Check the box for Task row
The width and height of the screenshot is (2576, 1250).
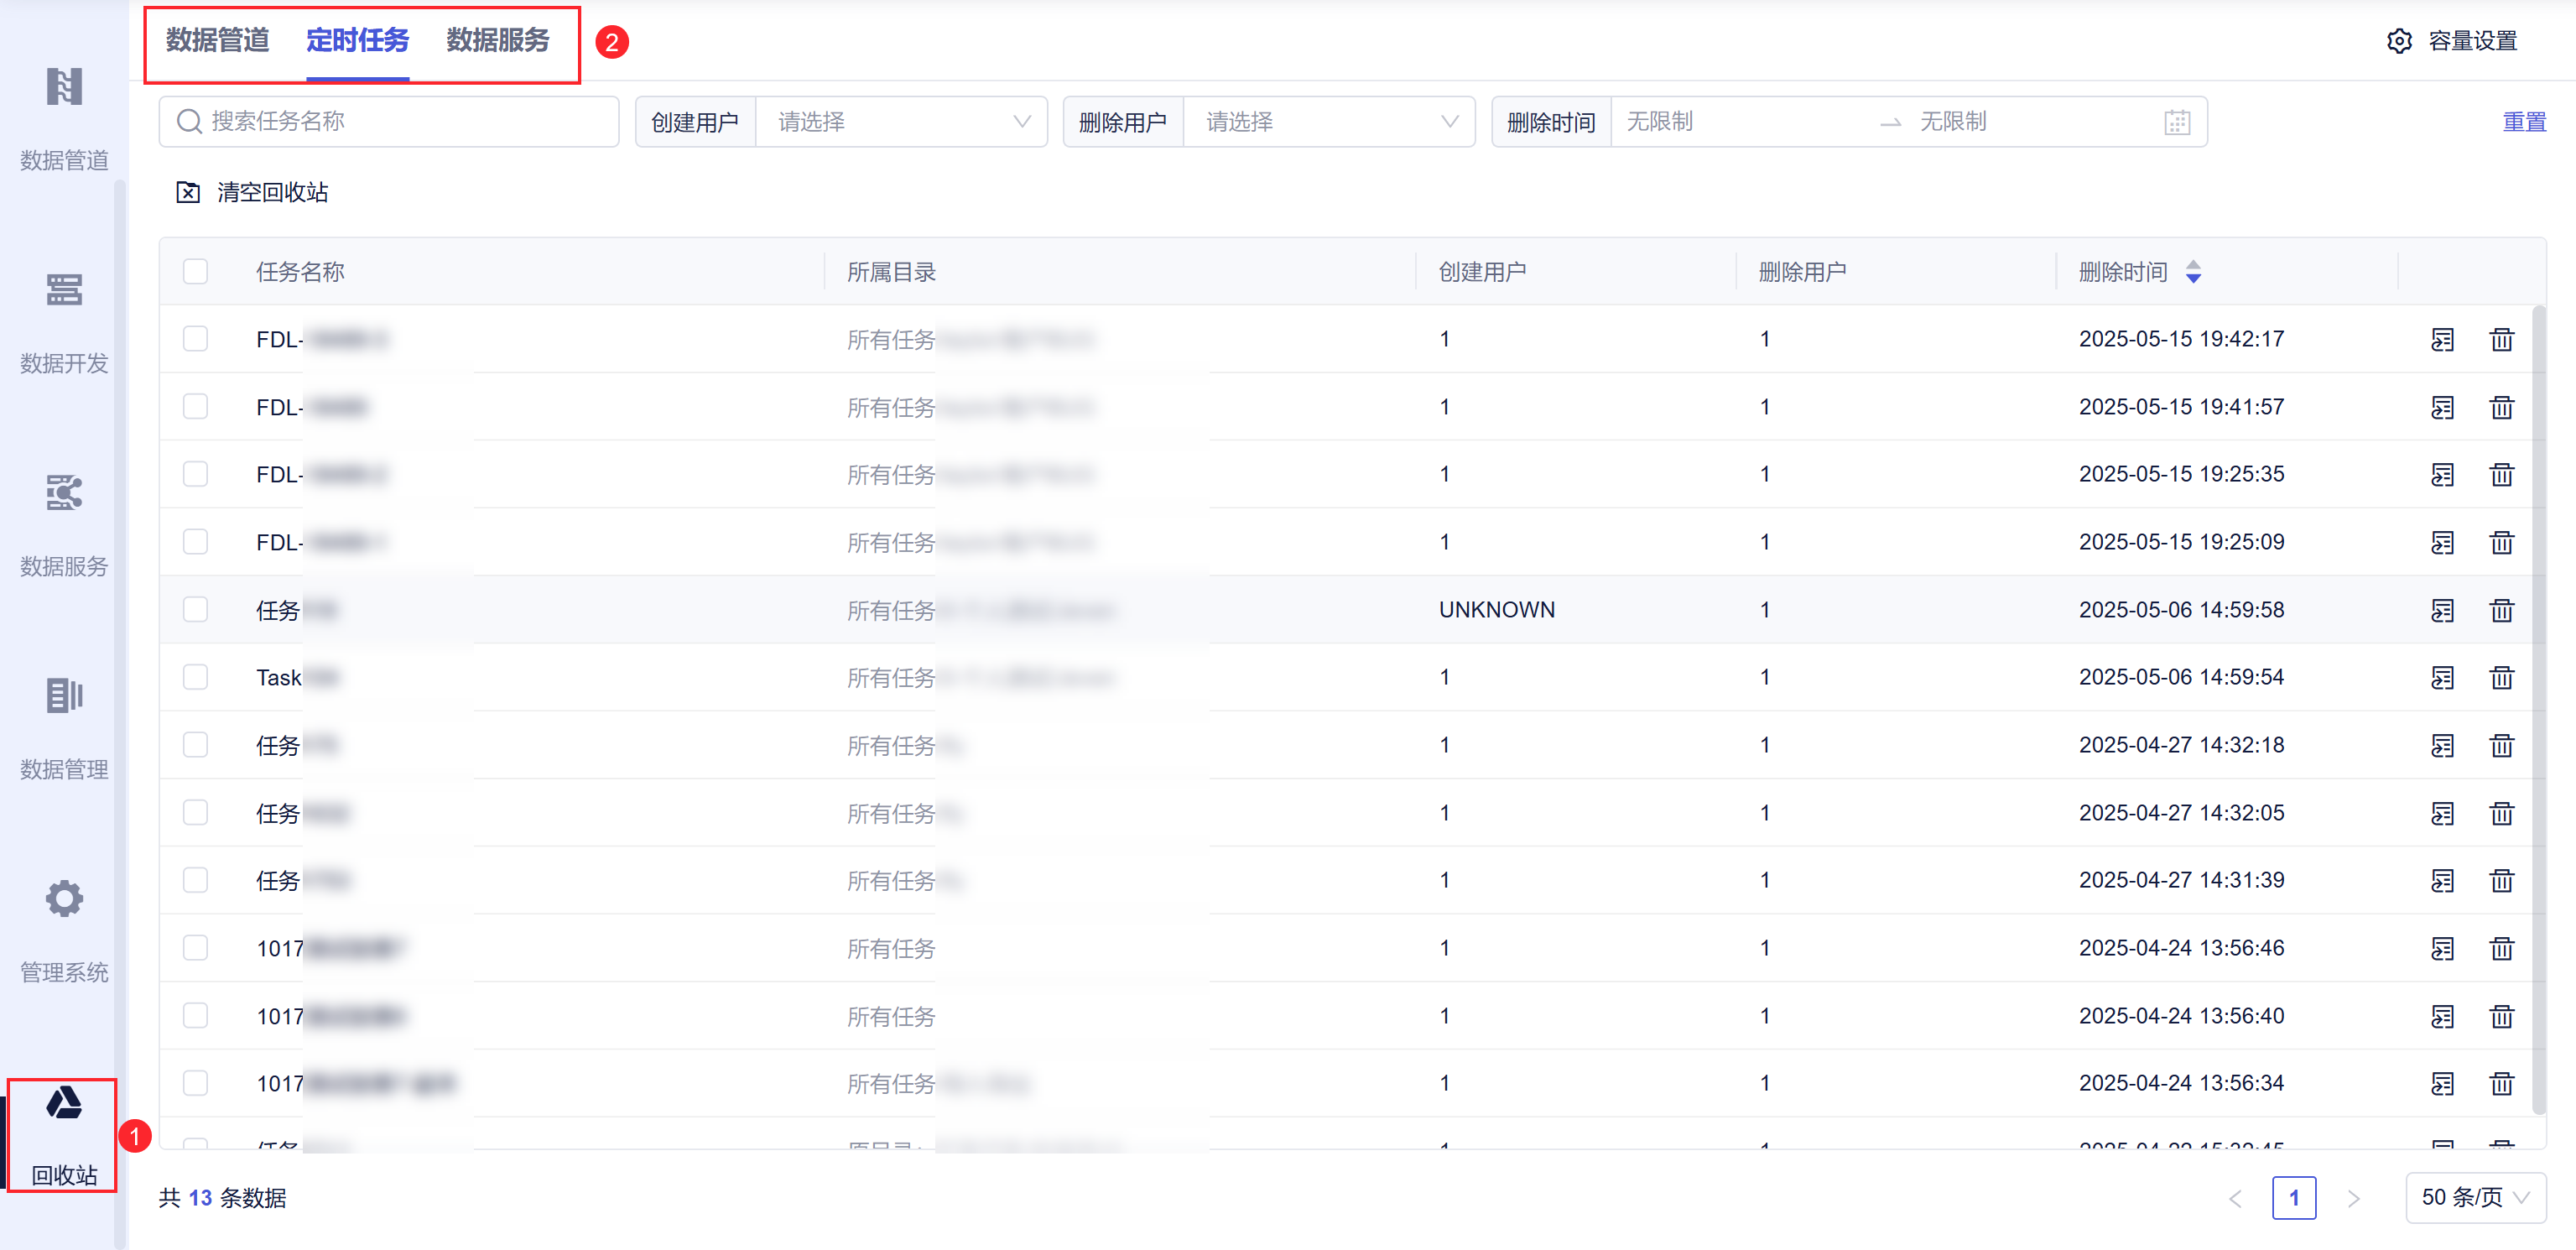click(195, 677)
